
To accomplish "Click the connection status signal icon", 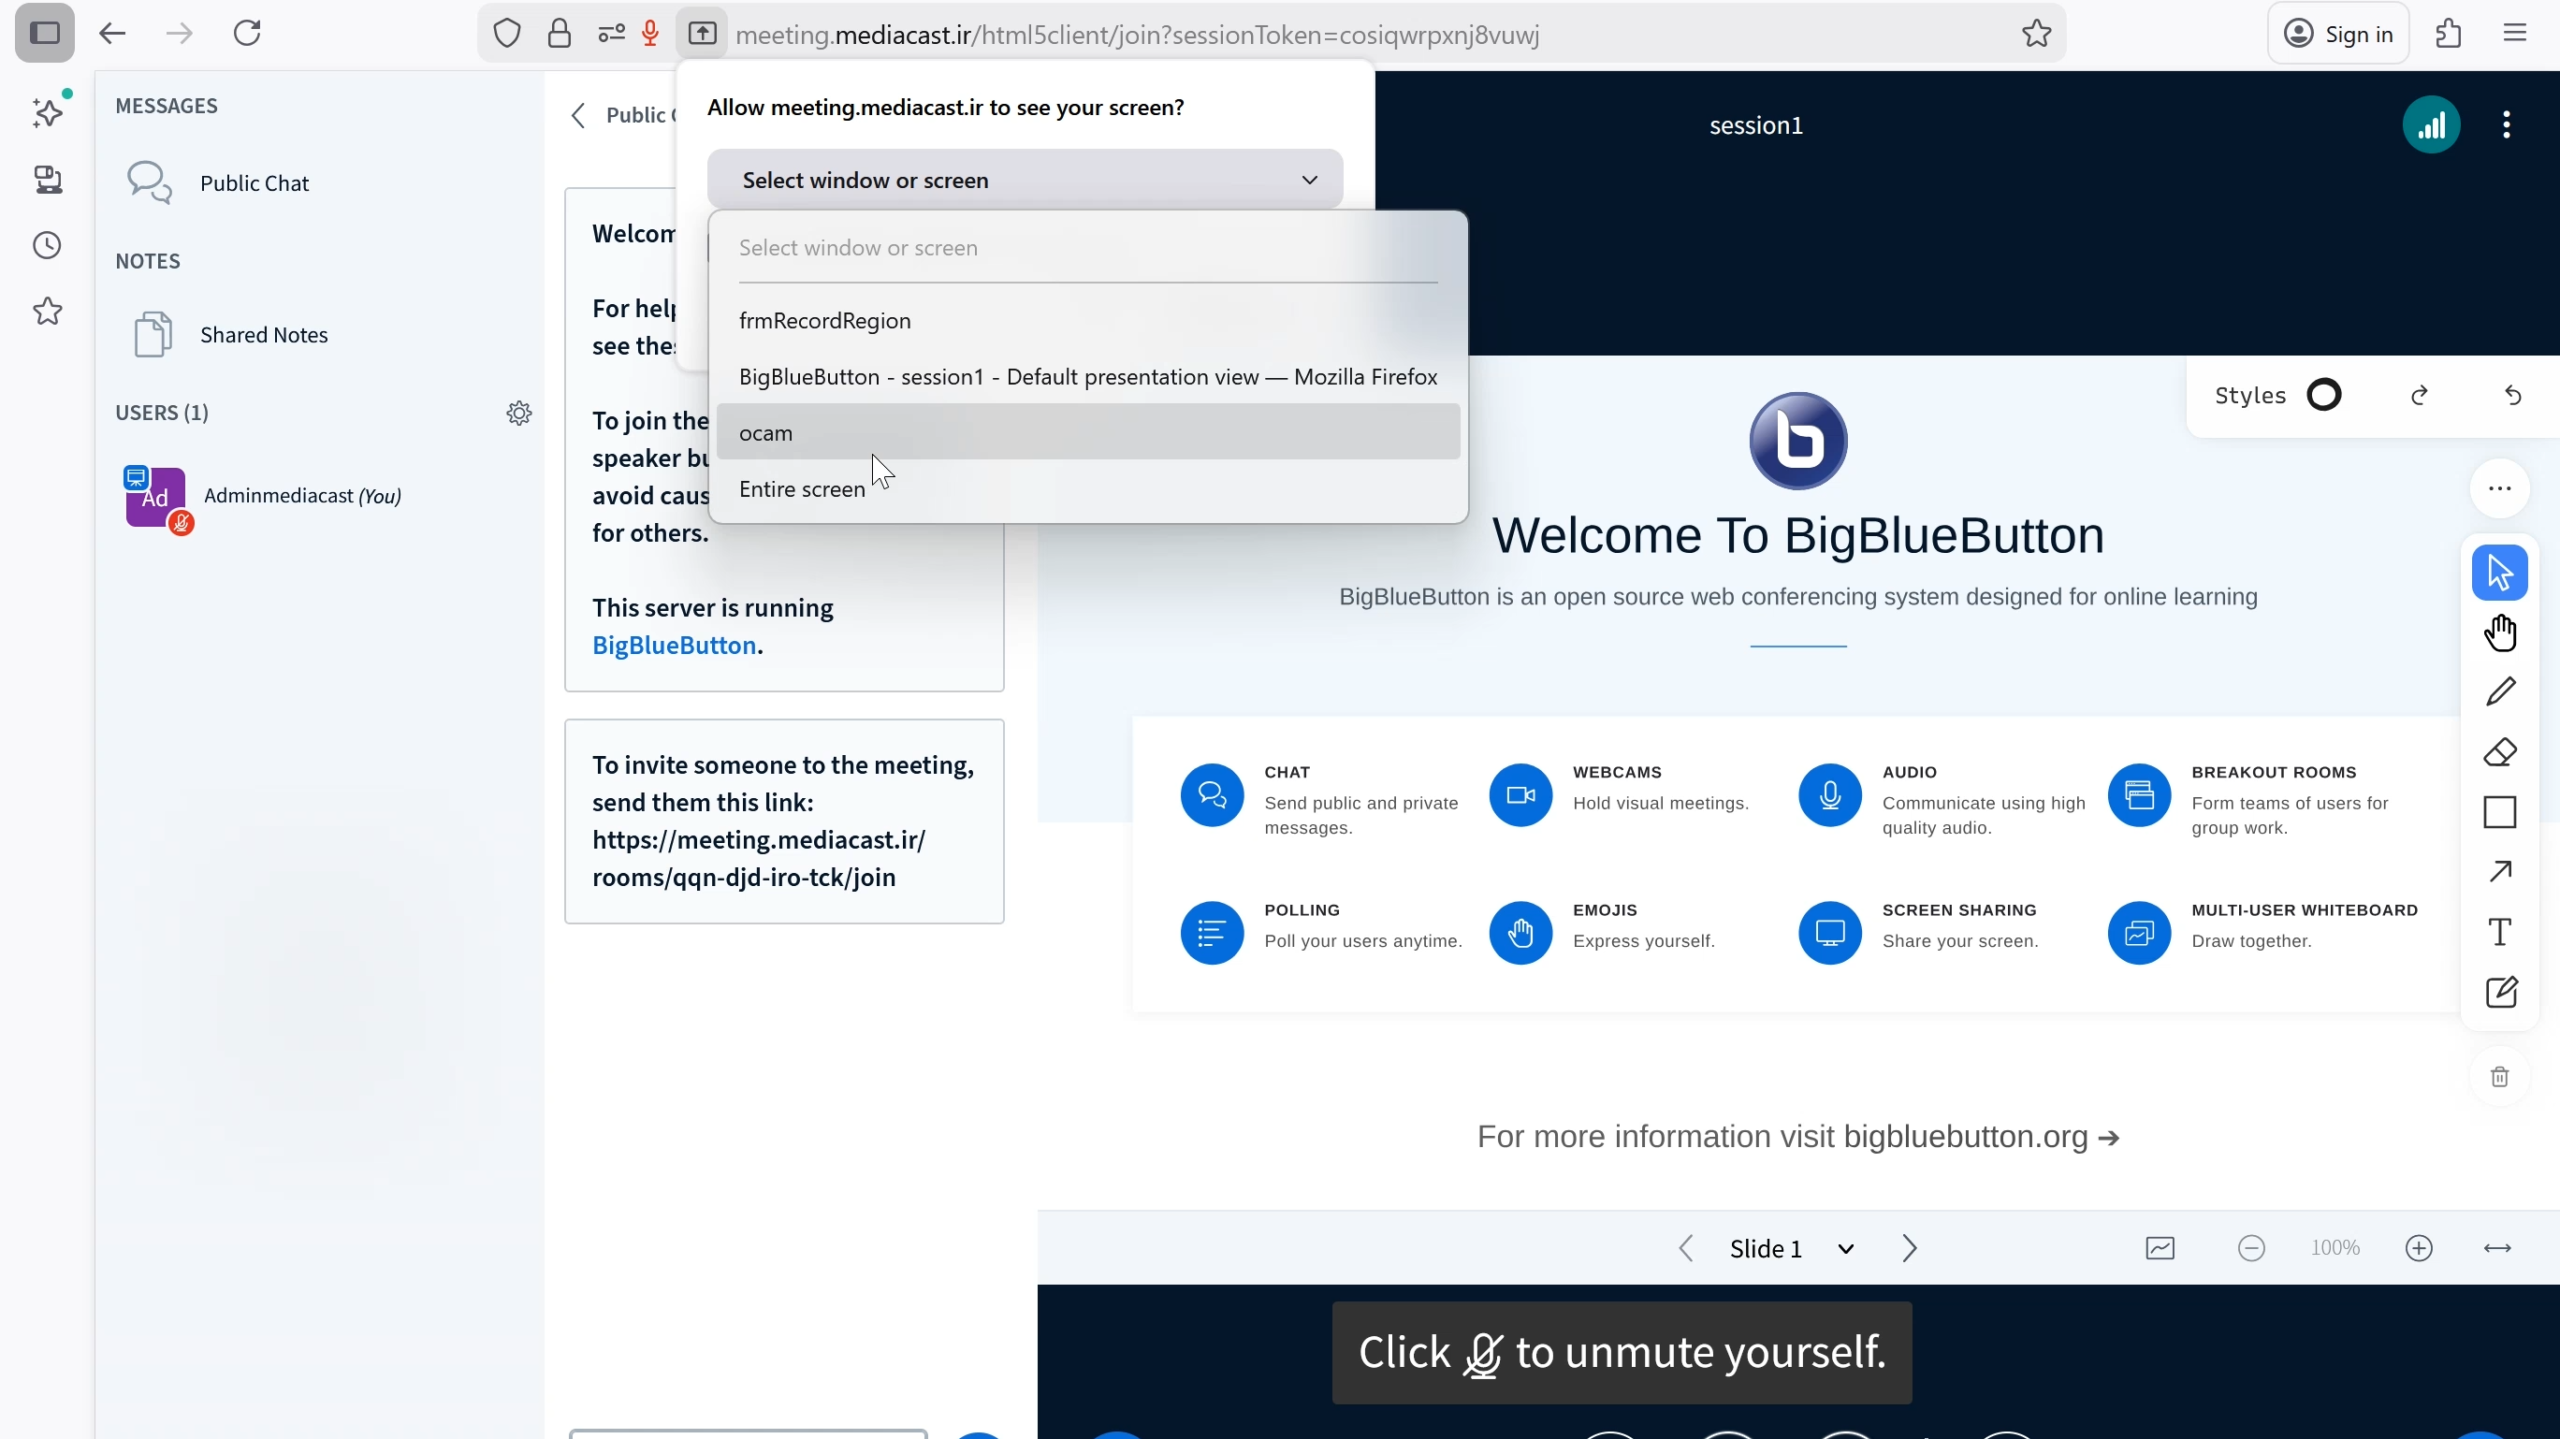I will click(x=2431, y=125).
